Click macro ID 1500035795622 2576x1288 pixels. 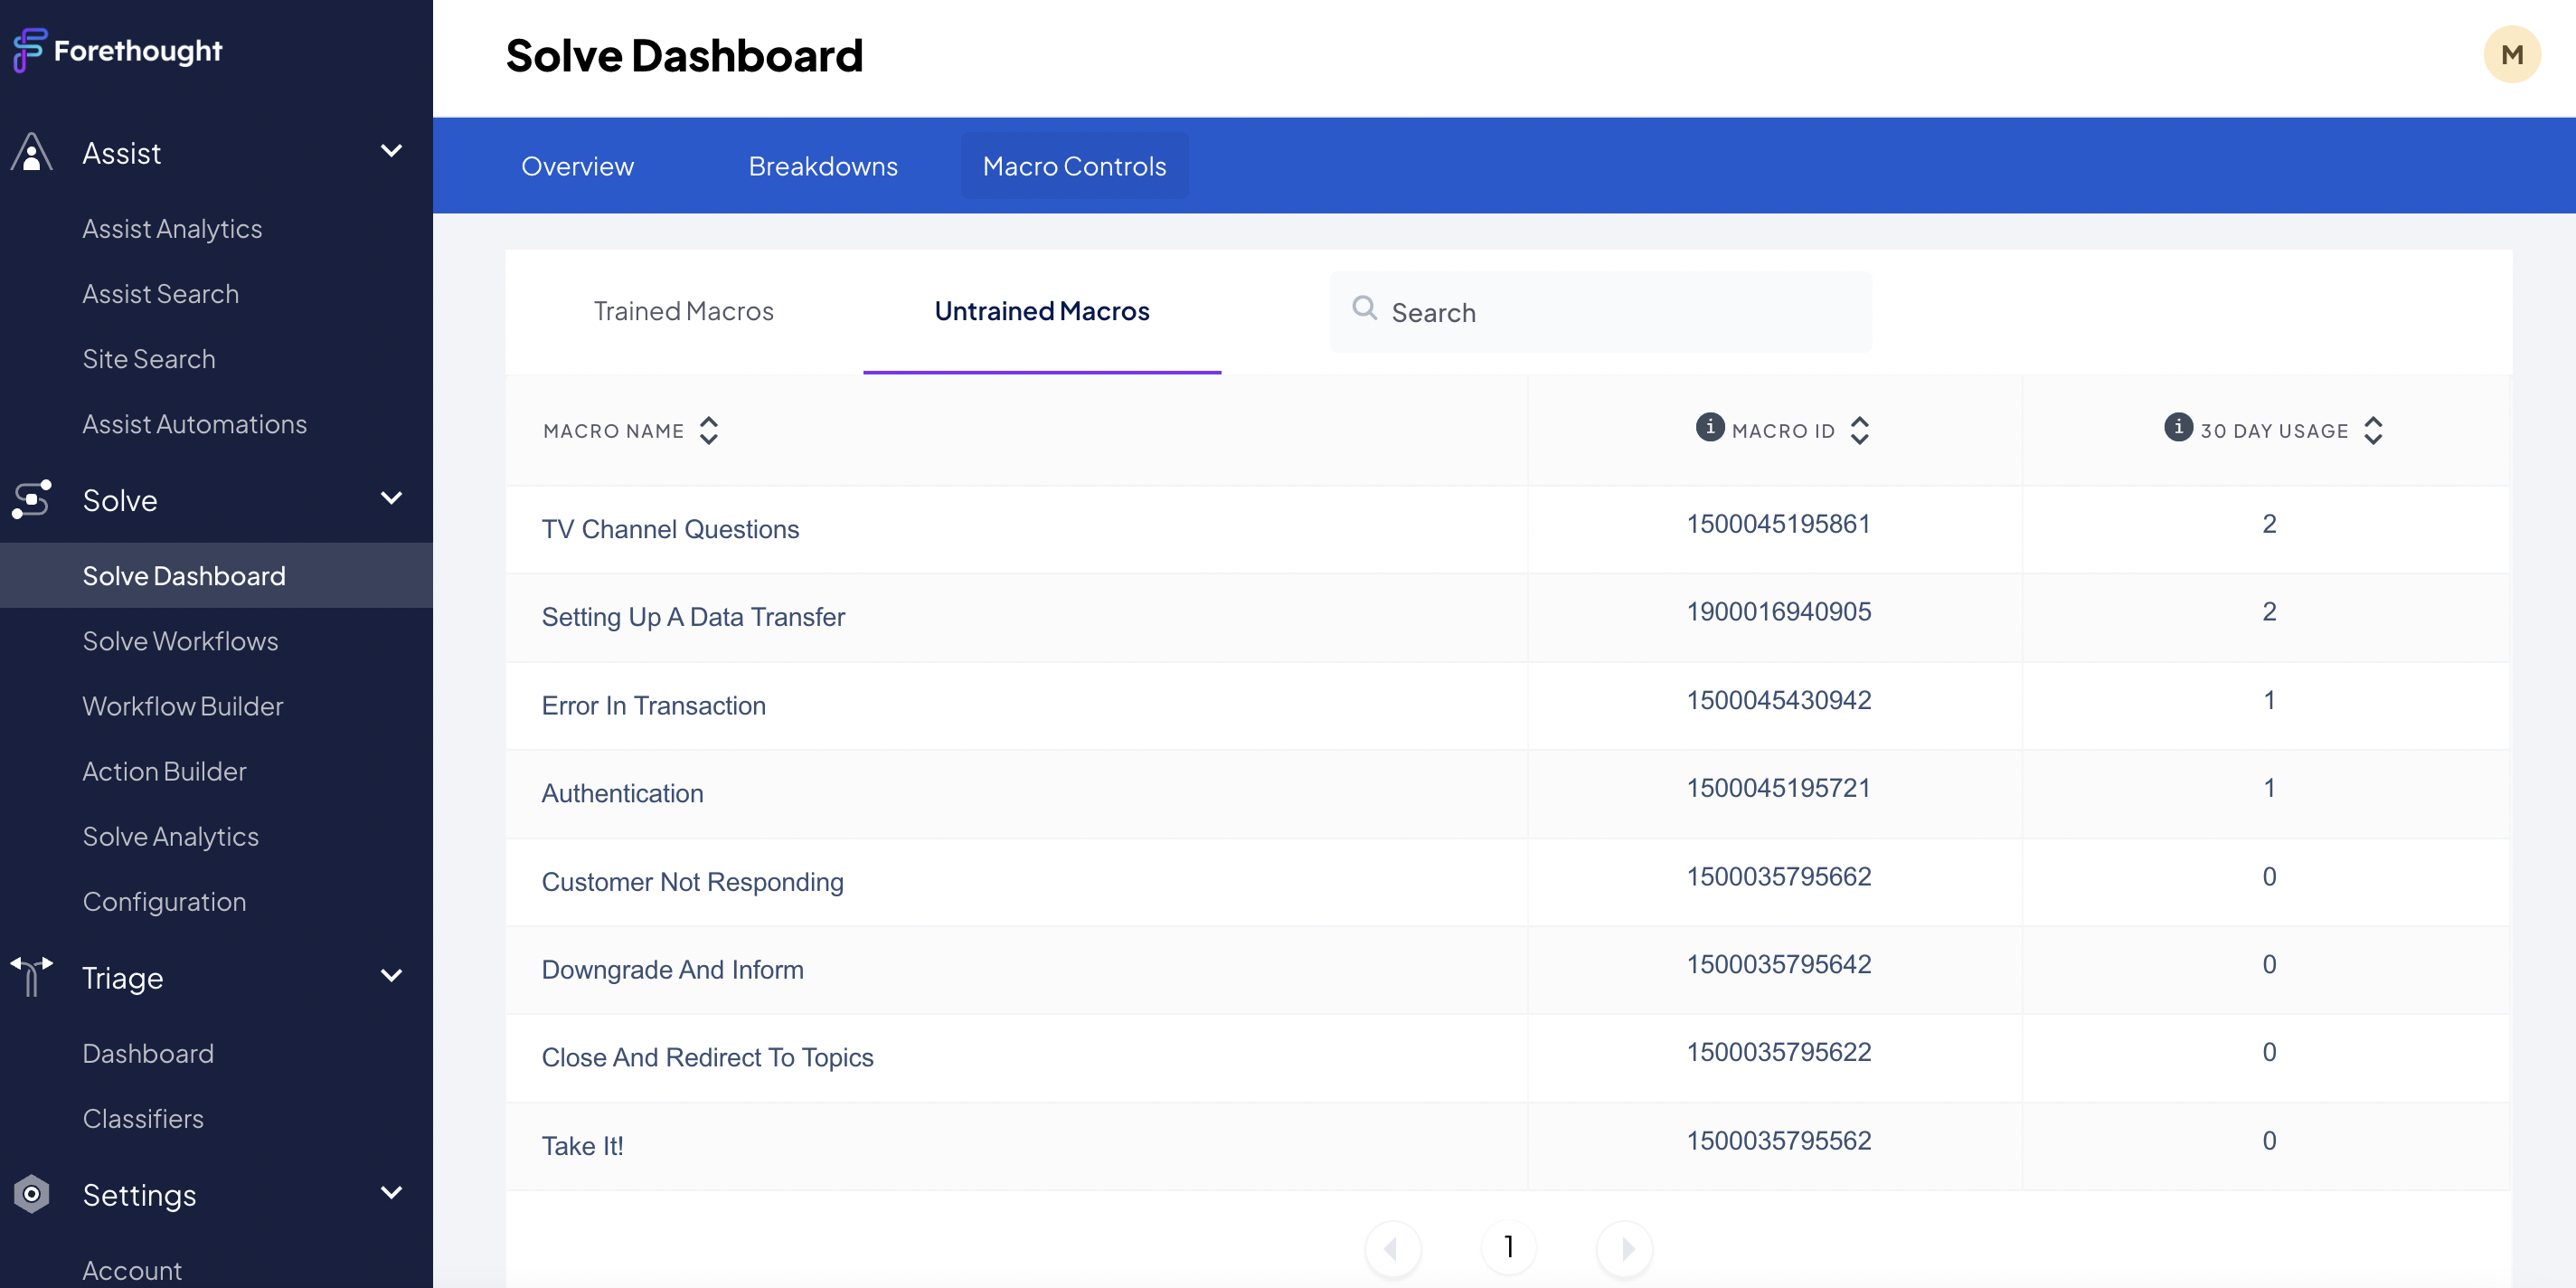click(1778, 1052)
